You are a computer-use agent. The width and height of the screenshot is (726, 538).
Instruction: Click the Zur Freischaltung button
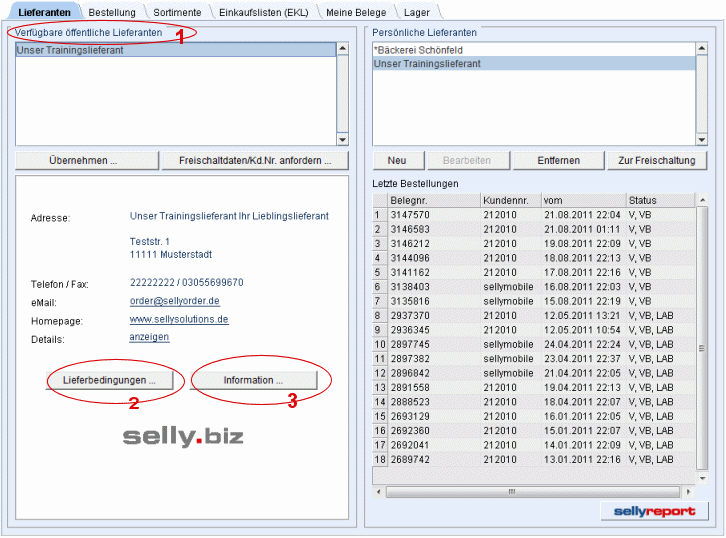point(656,160)
